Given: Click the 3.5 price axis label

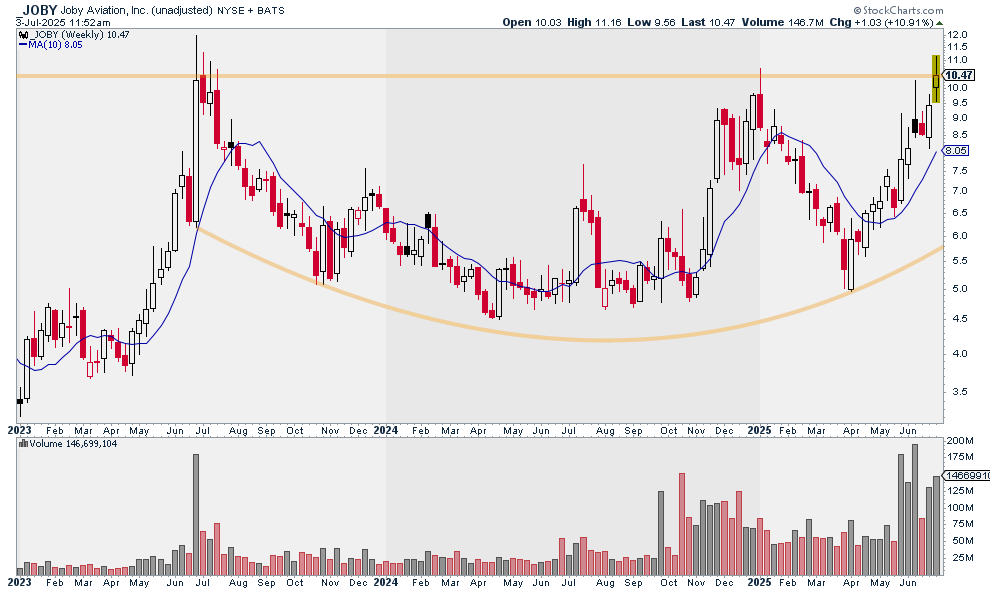Looking at the screenshot, I should point(960,391).
